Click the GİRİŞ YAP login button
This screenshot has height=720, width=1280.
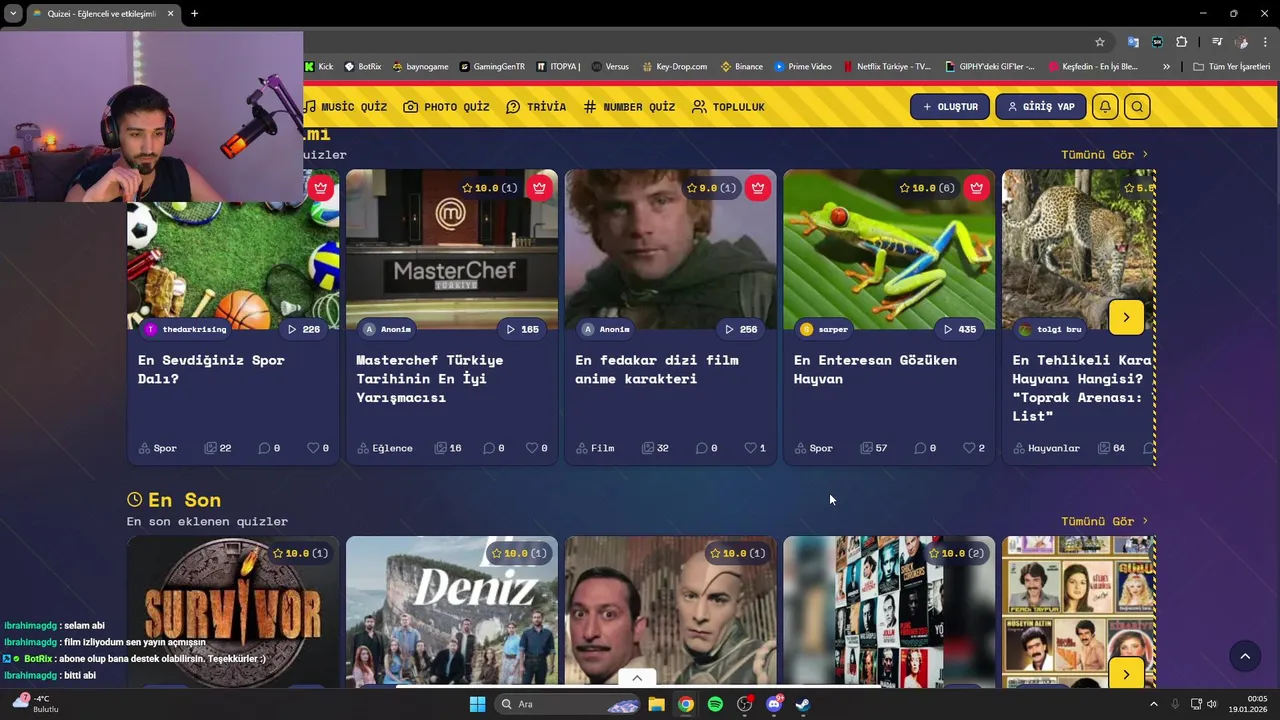pos(1040,107)
